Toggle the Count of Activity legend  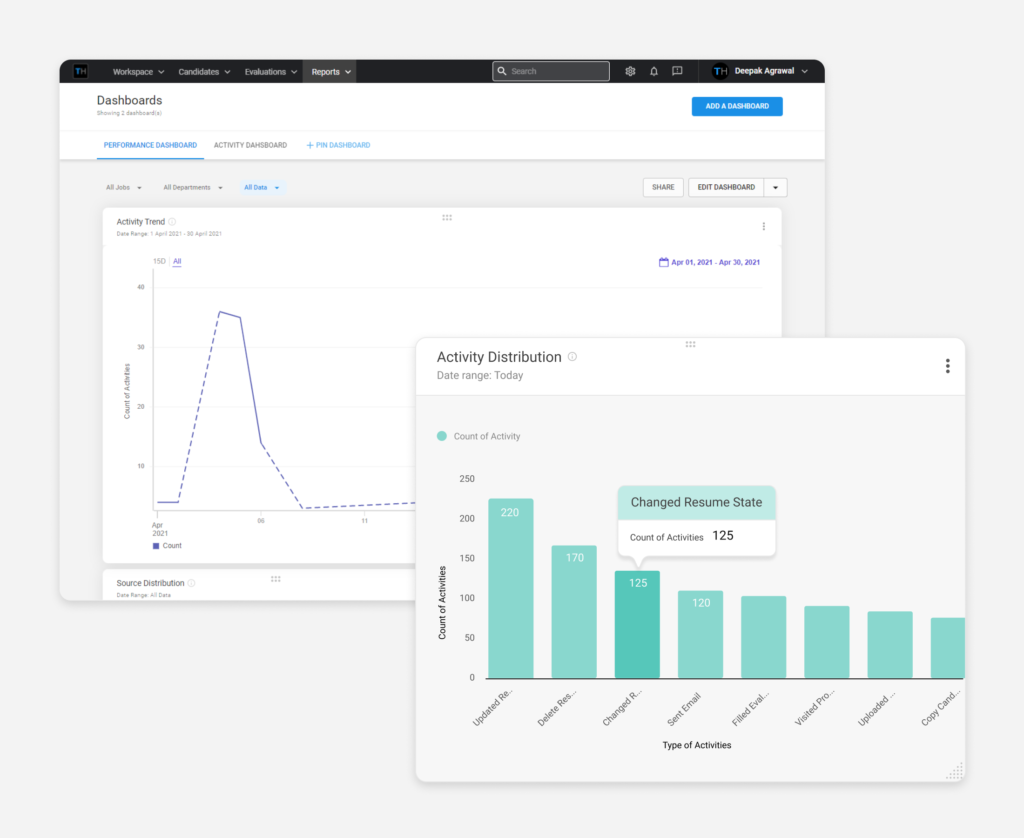pyautogui.click(x=478, y=436)
